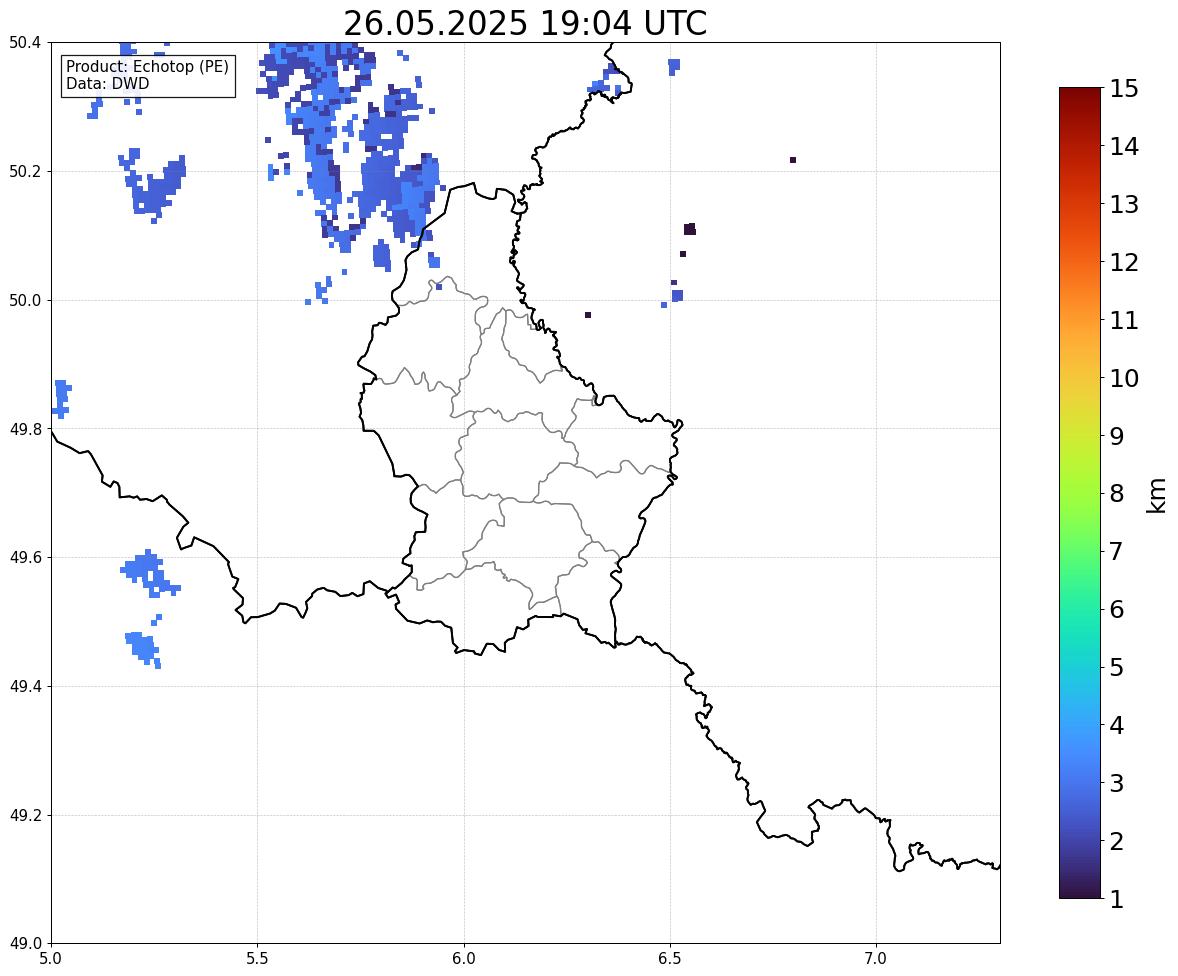Select the "Data: DWD" label

107,83
